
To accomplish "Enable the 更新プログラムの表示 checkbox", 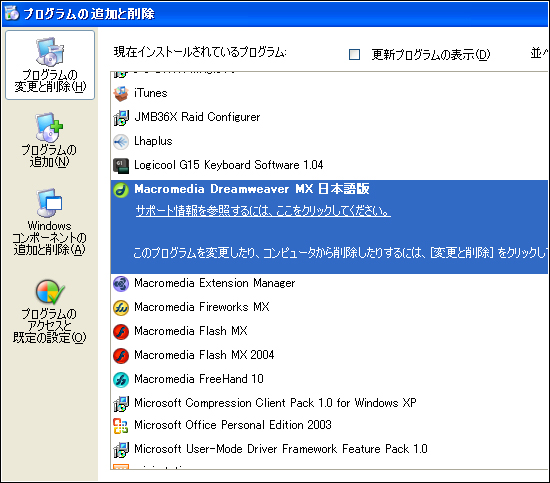I will (x=354, y=54).
